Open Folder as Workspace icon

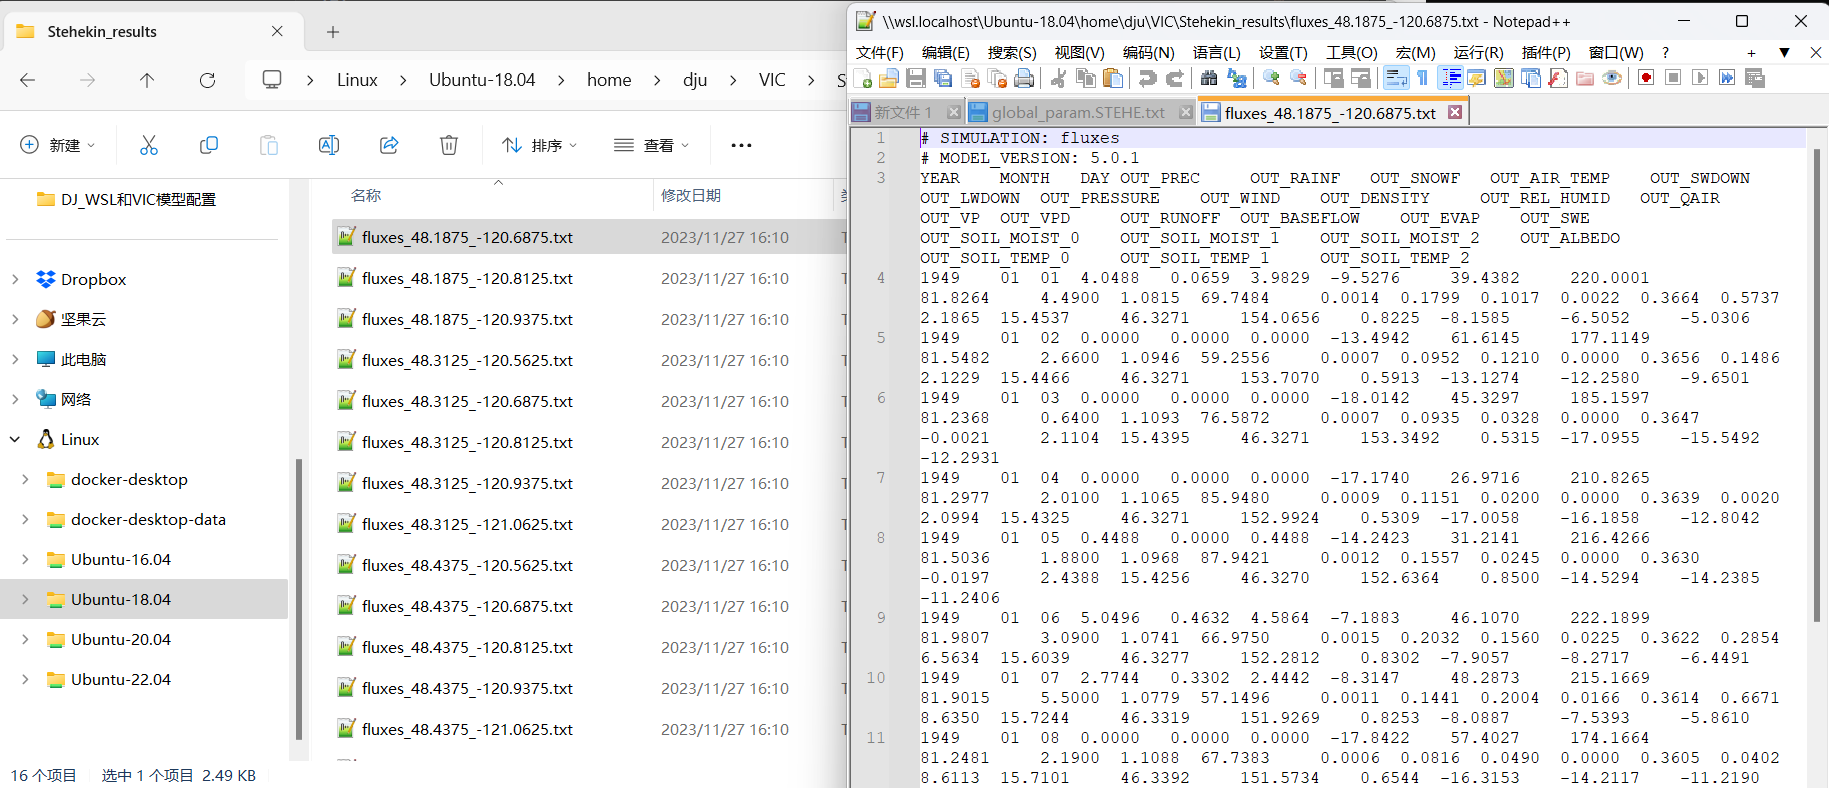1585,78
